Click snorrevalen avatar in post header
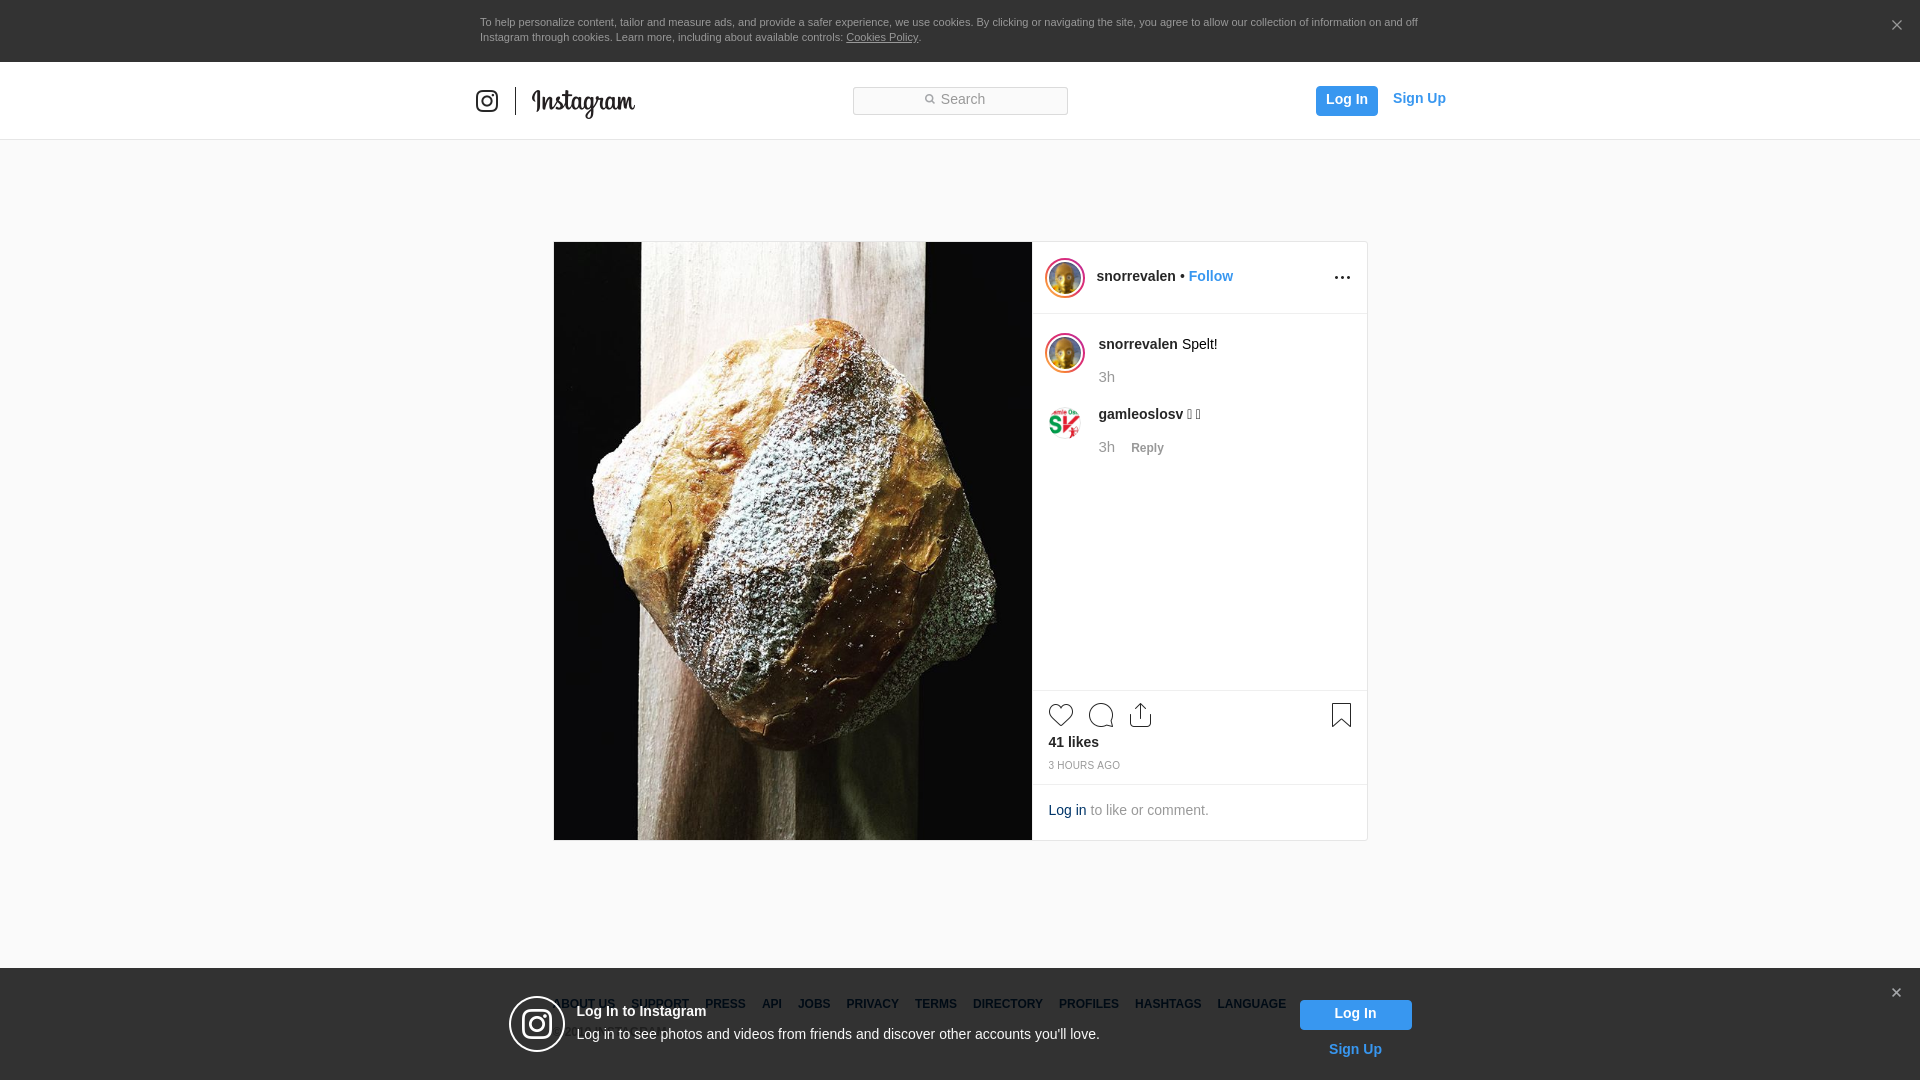The image size is (1920, 1080). click(1065, 278)
